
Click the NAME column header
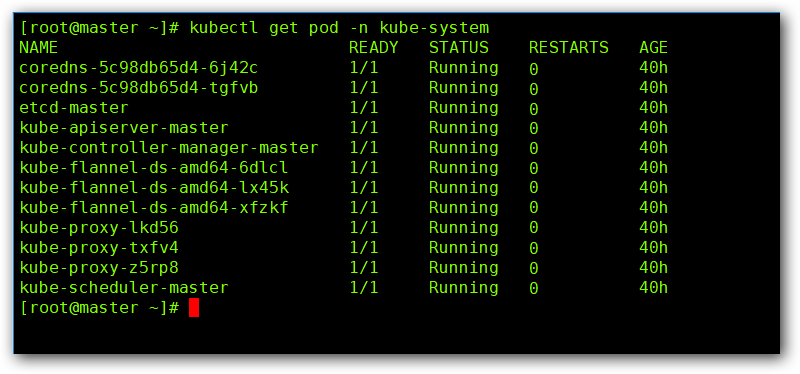coord(38,48)
